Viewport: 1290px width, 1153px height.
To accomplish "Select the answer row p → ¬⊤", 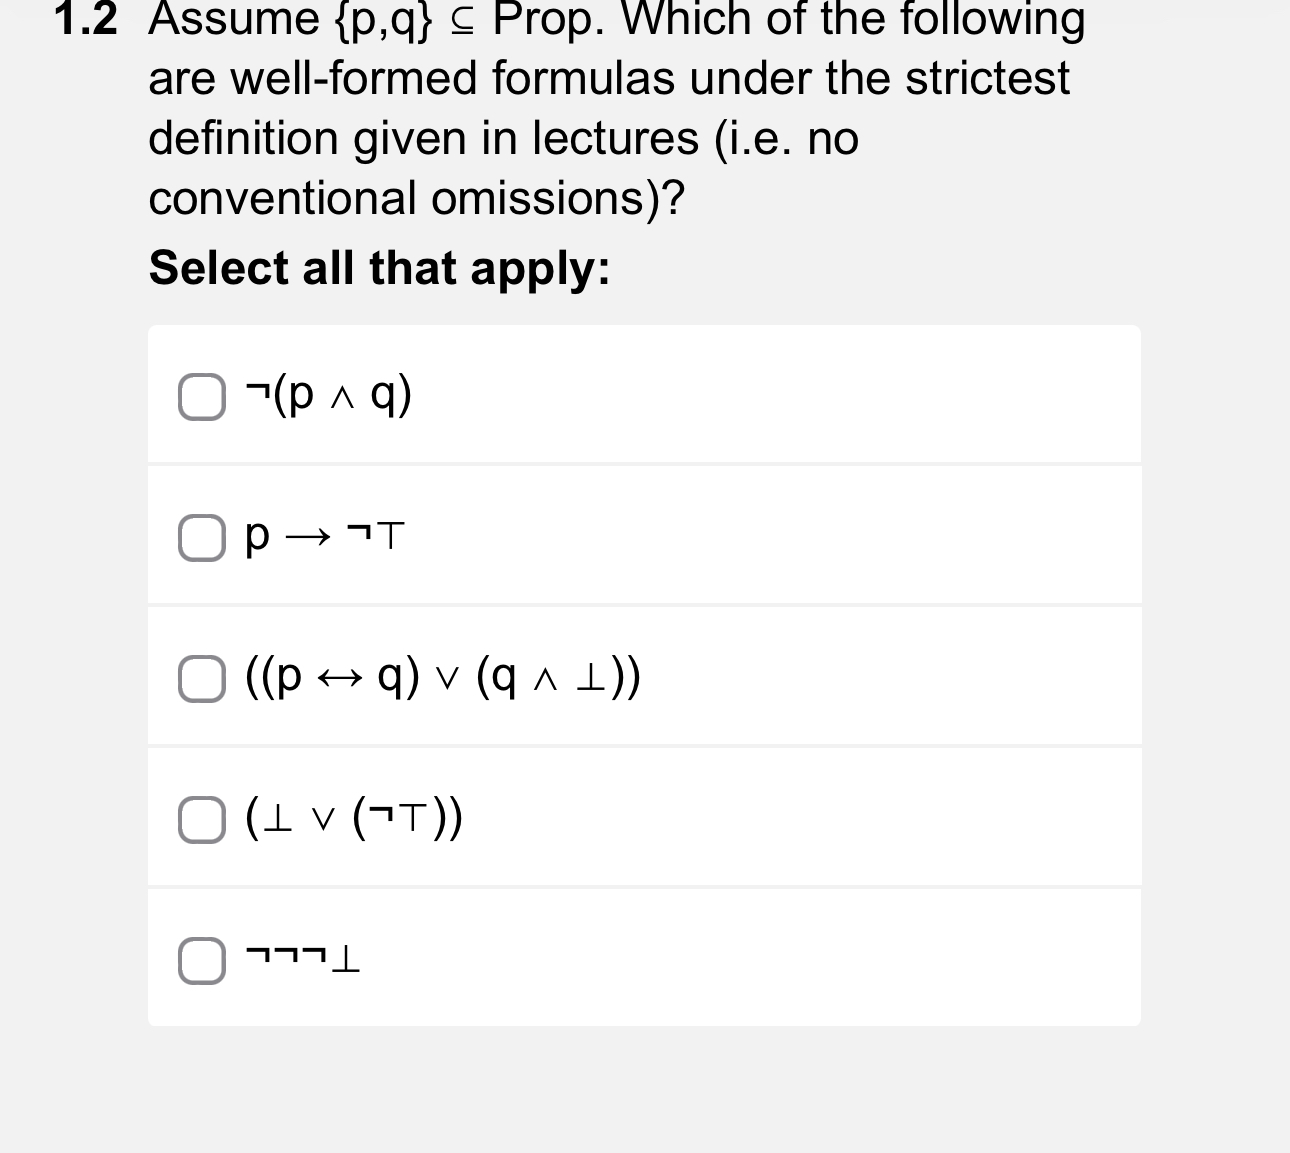I will [644, 535].
